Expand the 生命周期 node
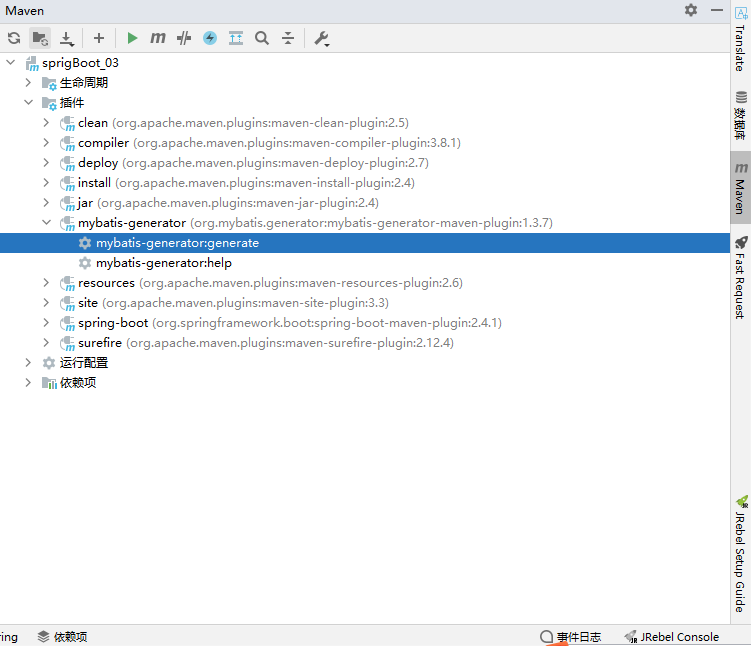751x646 pixels. pos(28,82)
